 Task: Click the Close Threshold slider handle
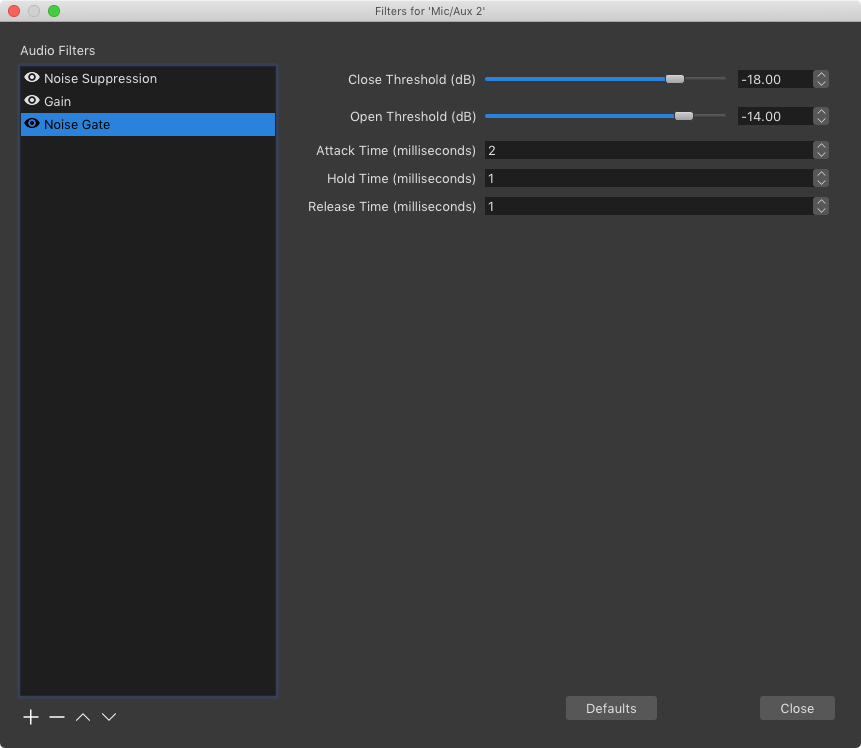(675, 79)
